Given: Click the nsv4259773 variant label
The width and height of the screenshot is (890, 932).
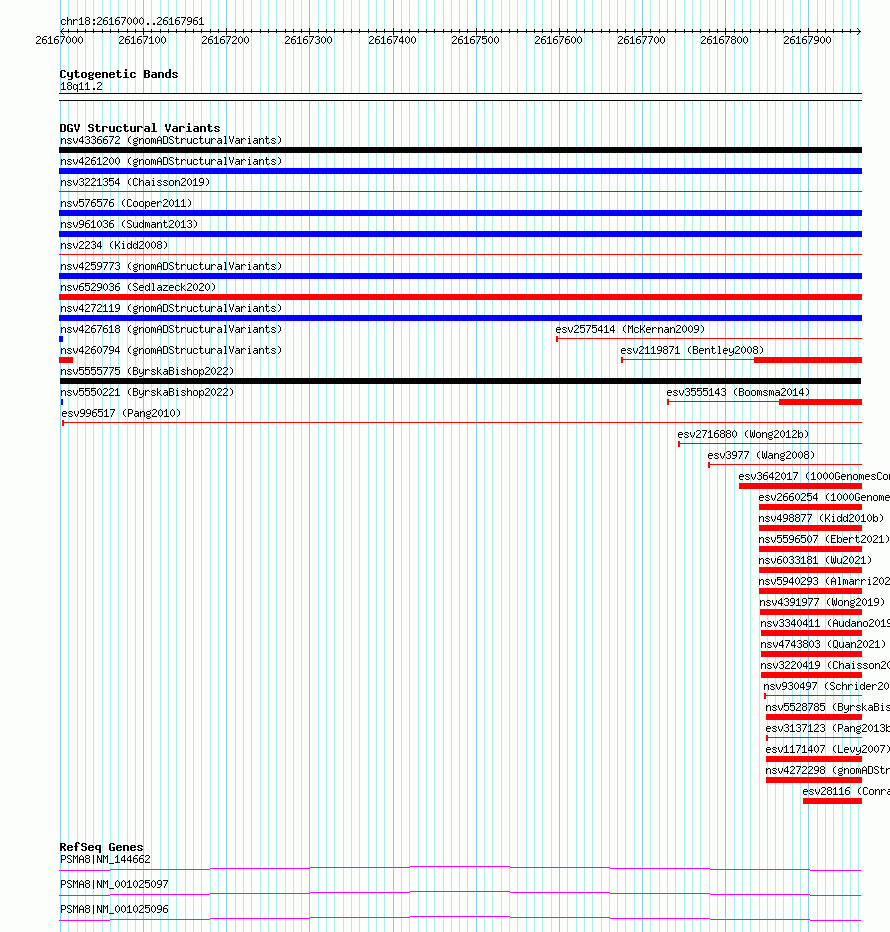Looking at the screenshot, I should [x=171, y=266].
